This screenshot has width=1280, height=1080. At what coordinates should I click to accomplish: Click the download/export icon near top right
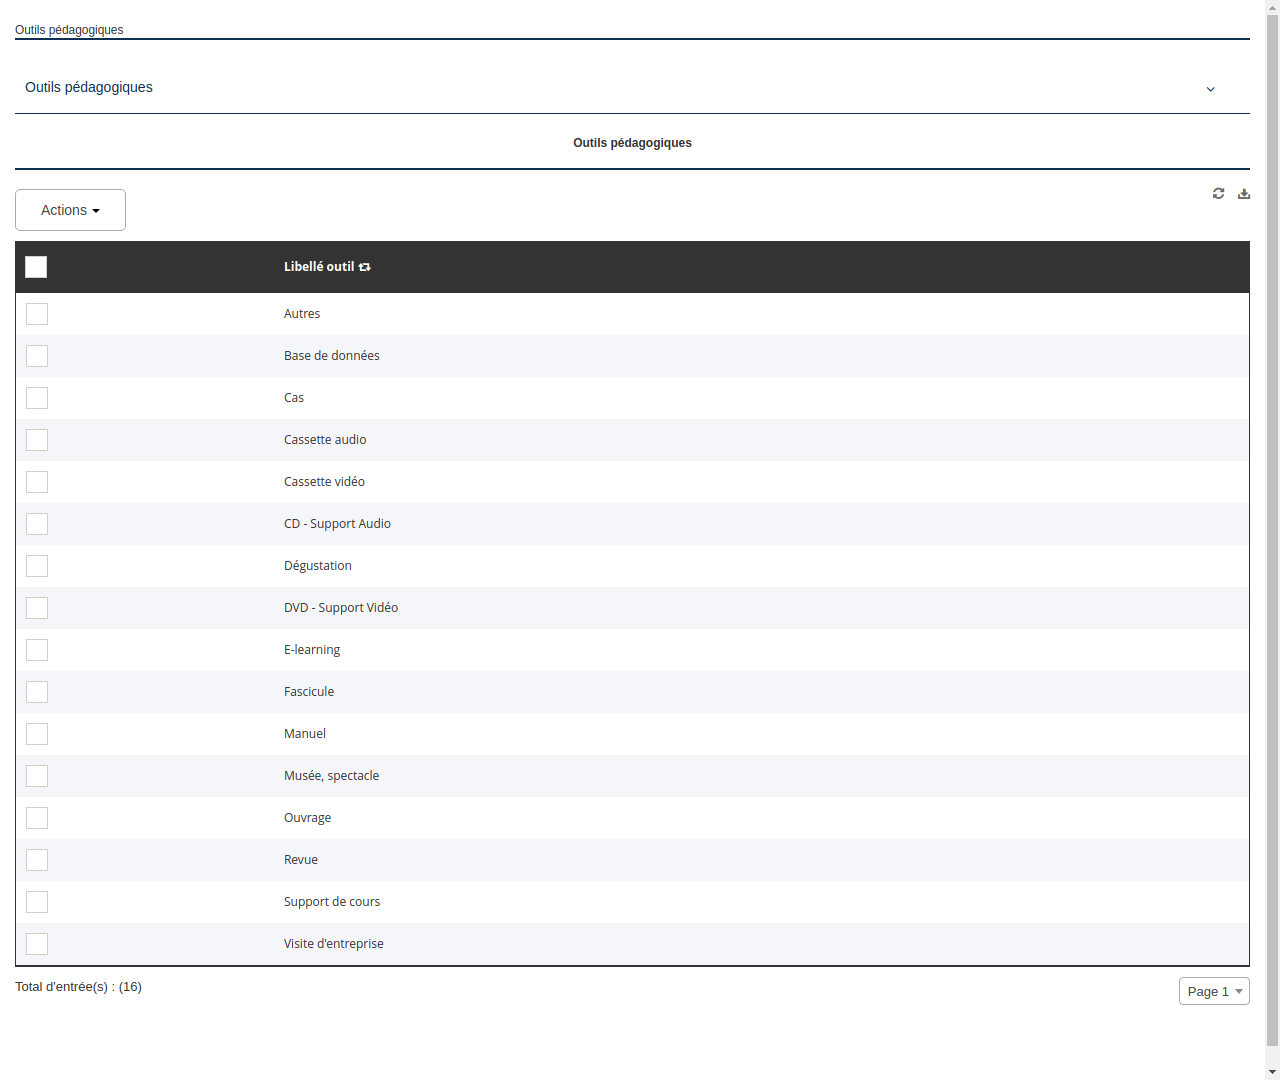coord(1244,193)
